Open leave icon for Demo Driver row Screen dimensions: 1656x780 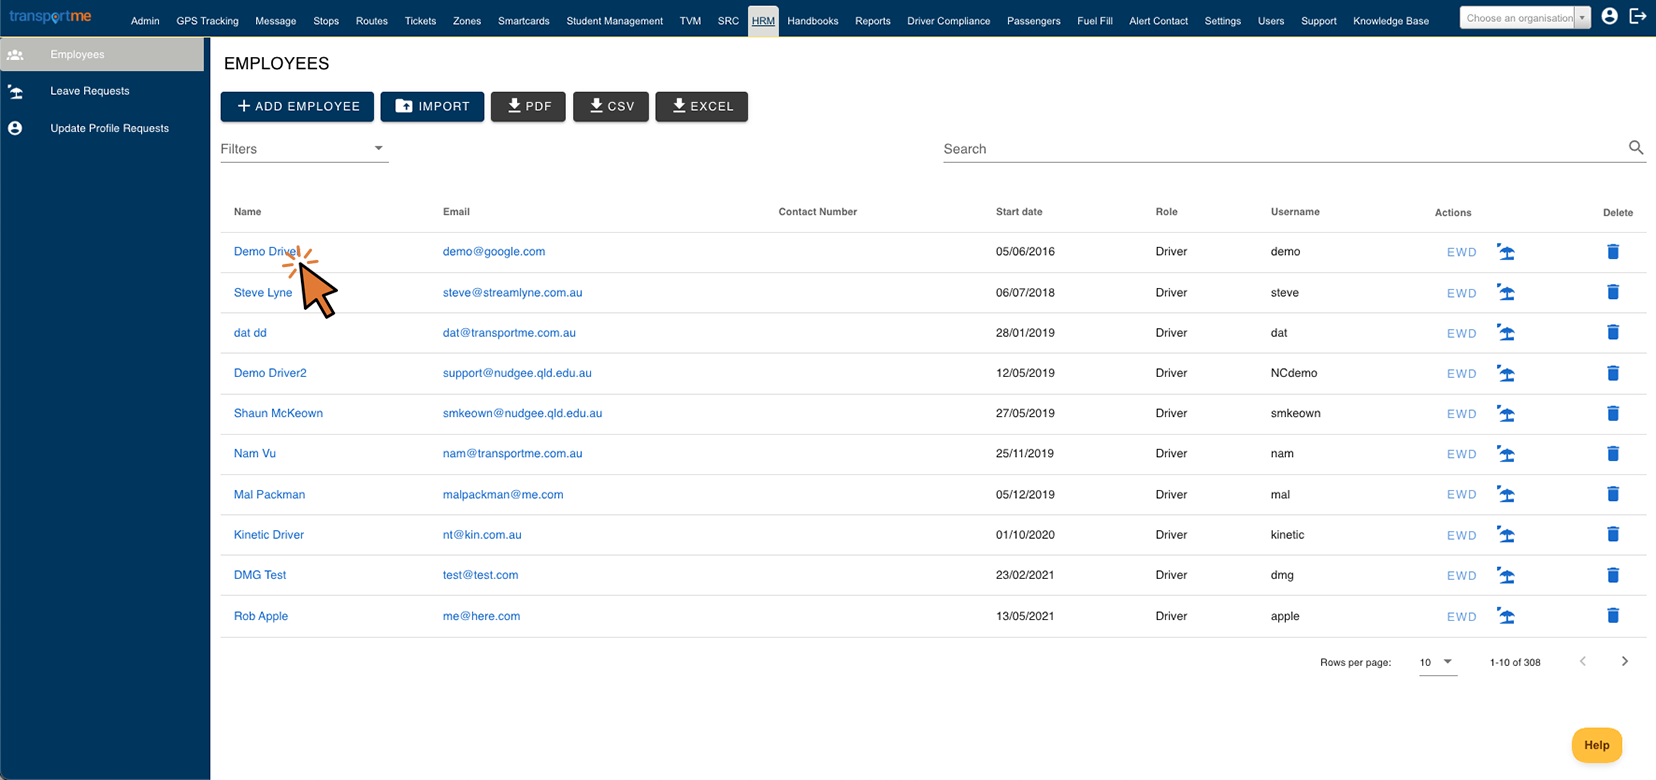click(x=1506, y=252)
